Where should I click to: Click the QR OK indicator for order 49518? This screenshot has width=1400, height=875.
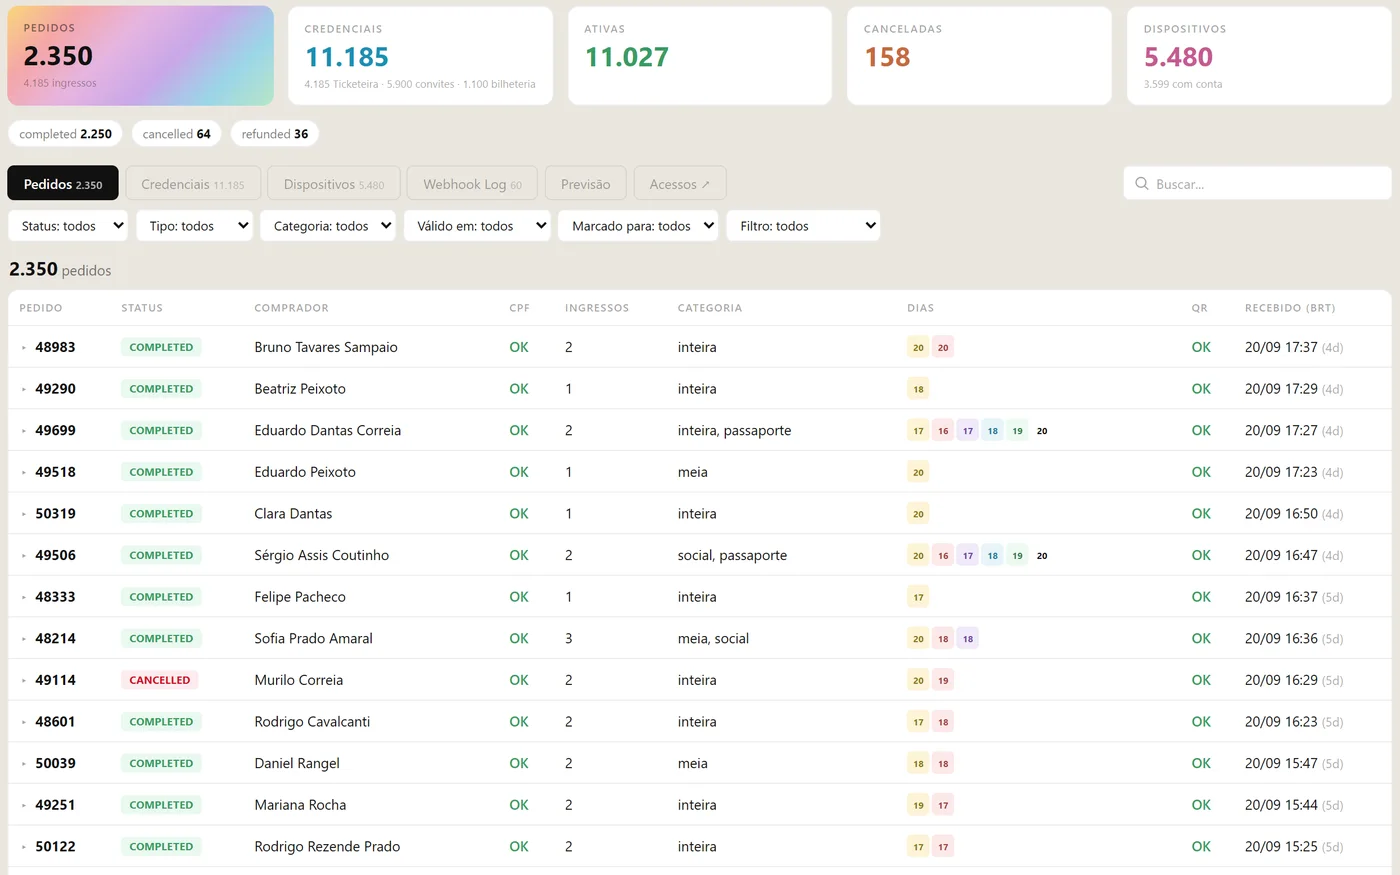(x=1201, y=472)
